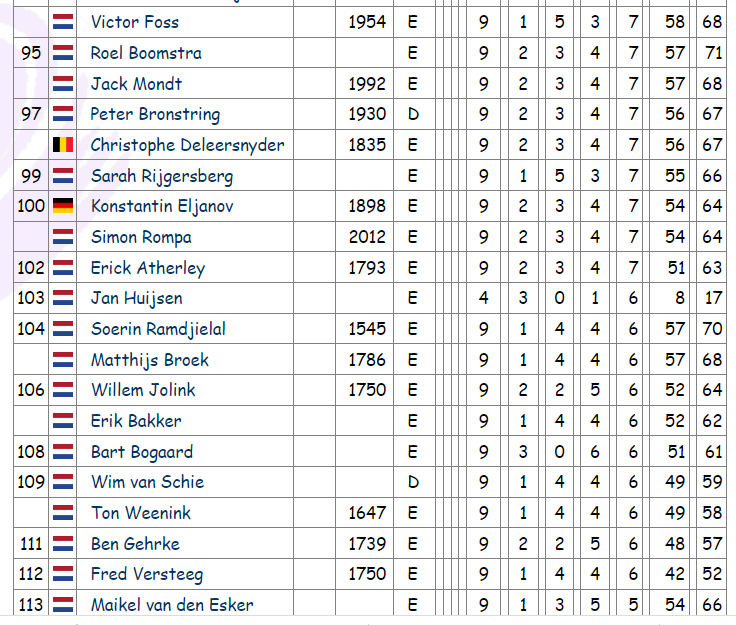Click the German flag beside Konstantin Eljanov
Image resolution: width=736 pixels, height=625 pixels.
(x=63, y=206)
